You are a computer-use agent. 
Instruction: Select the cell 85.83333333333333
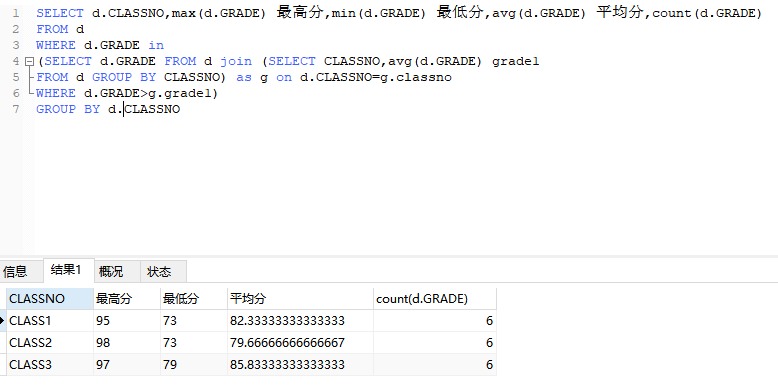click(x=300, y=364)
